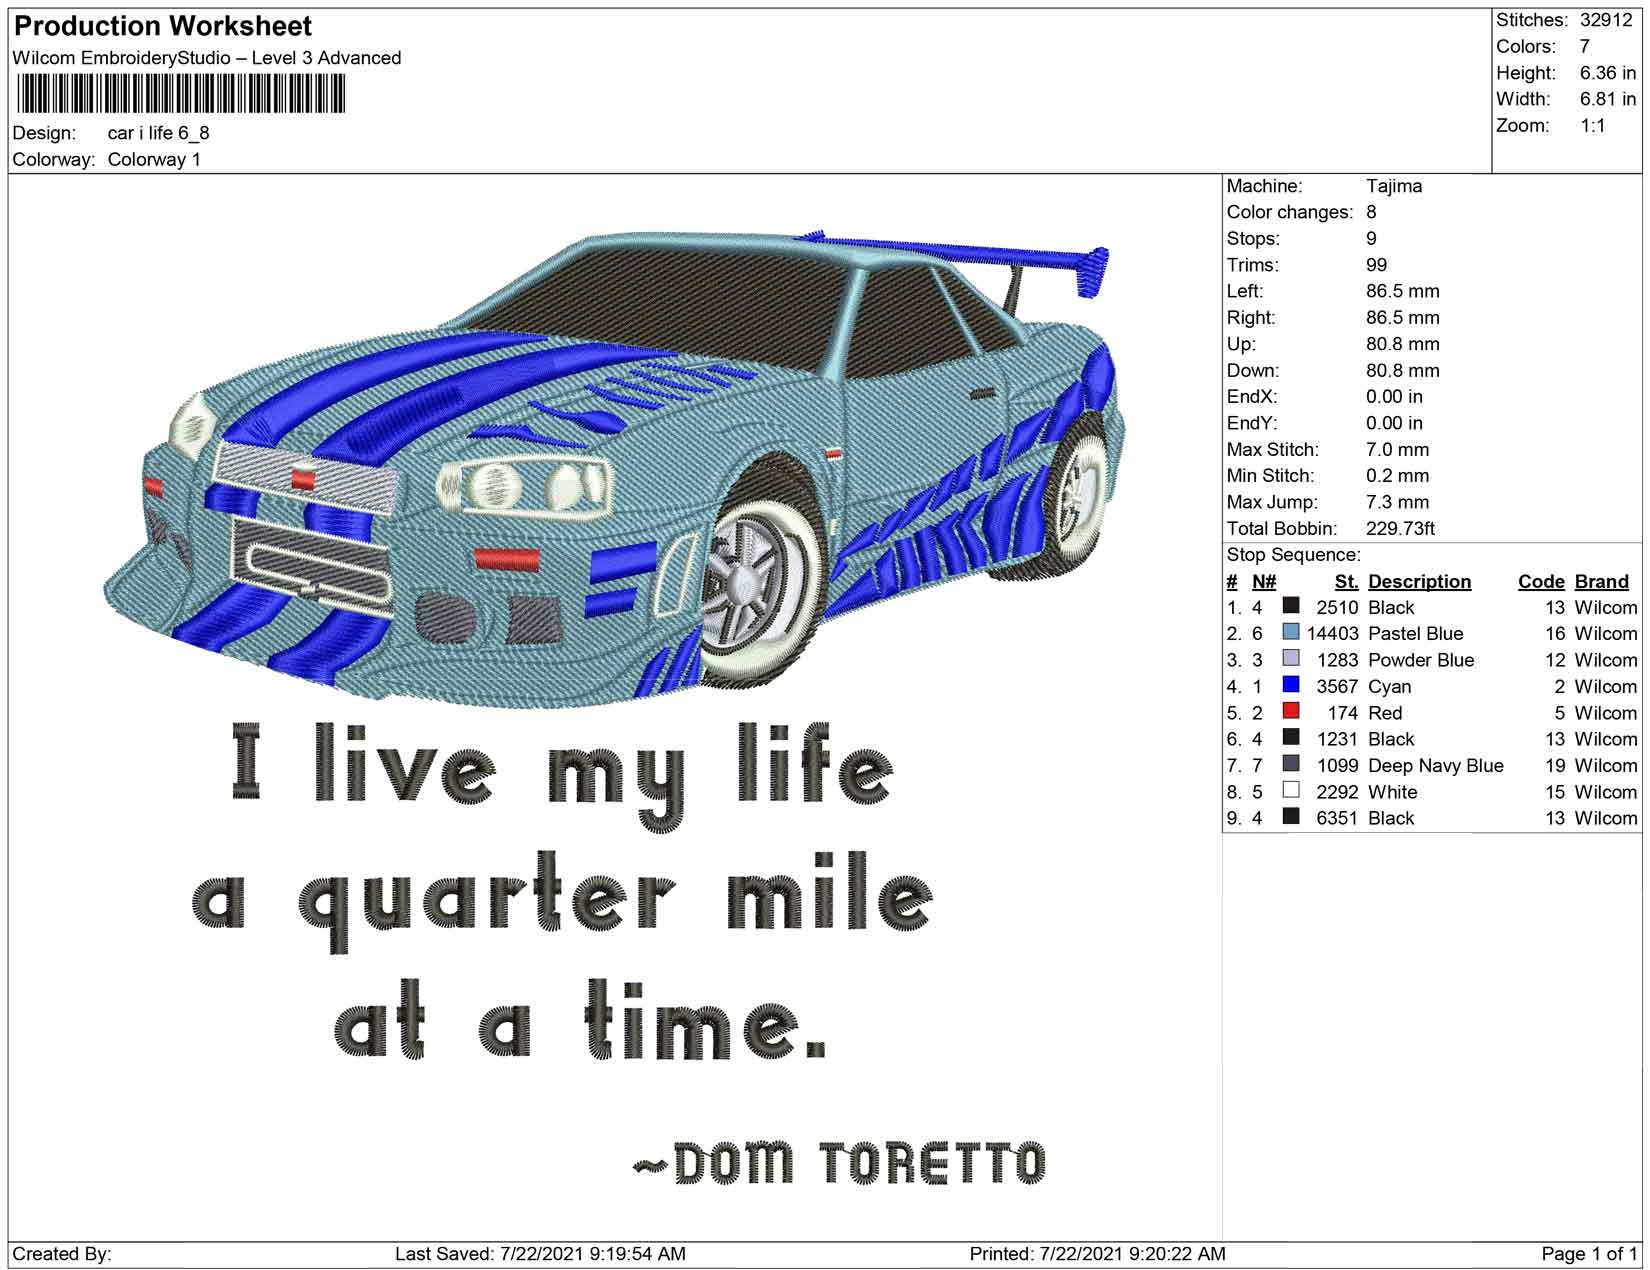
Task: Select stitch count "3567" in Cyan row
Action: point(1338,687)
